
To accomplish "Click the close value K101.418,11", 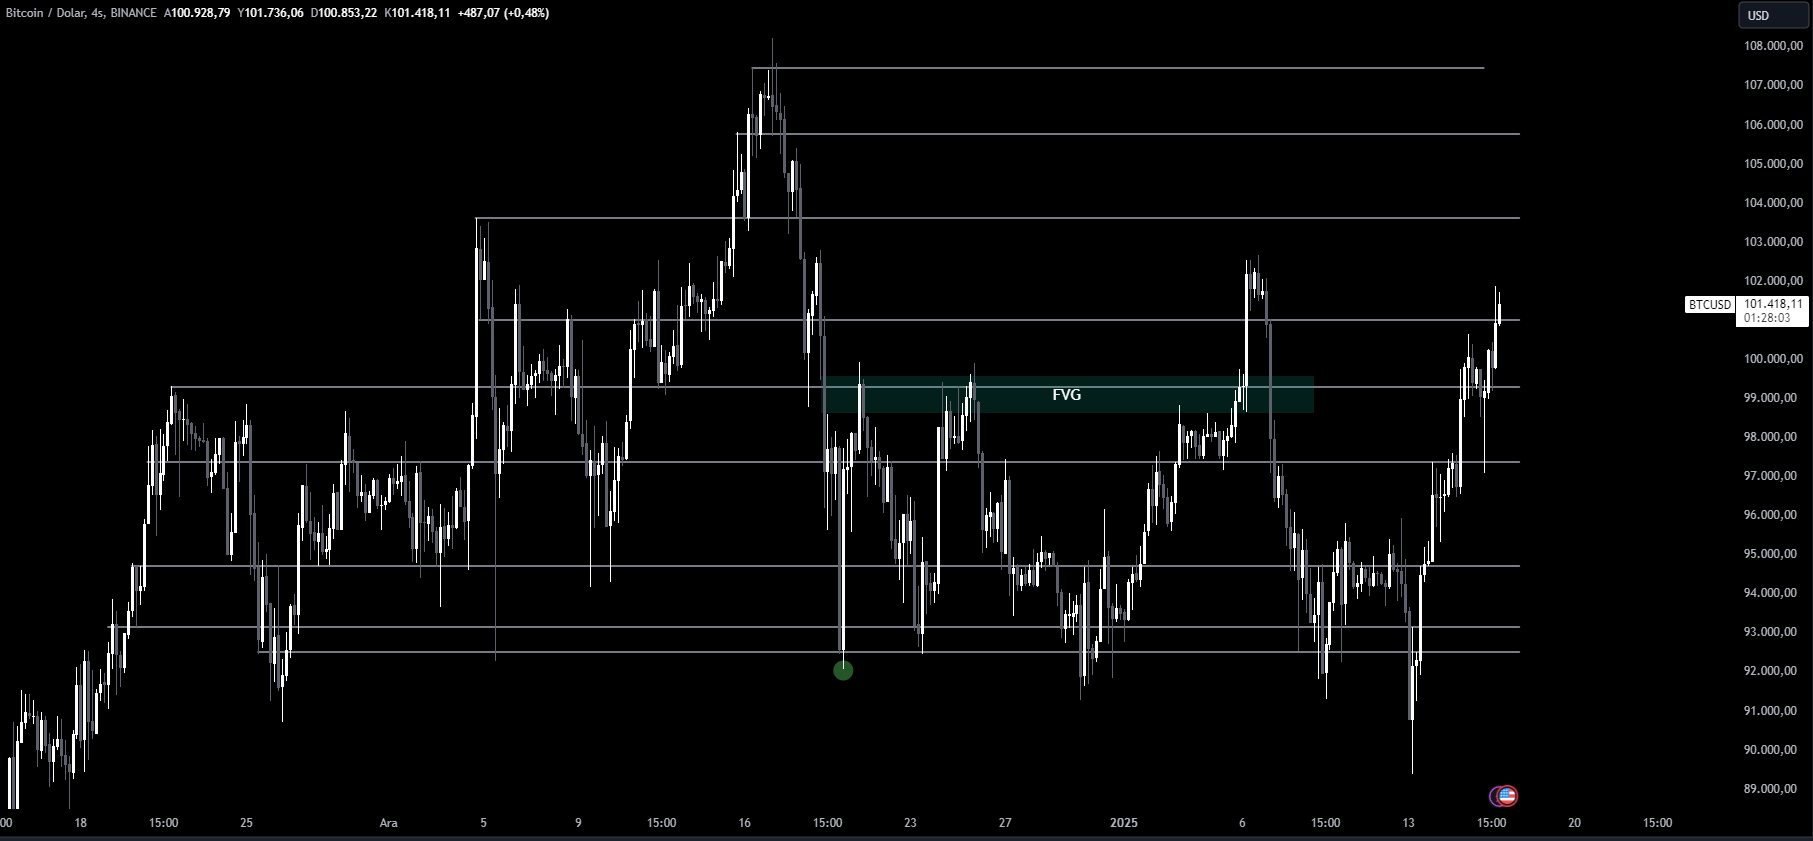I will click(417, 13).
